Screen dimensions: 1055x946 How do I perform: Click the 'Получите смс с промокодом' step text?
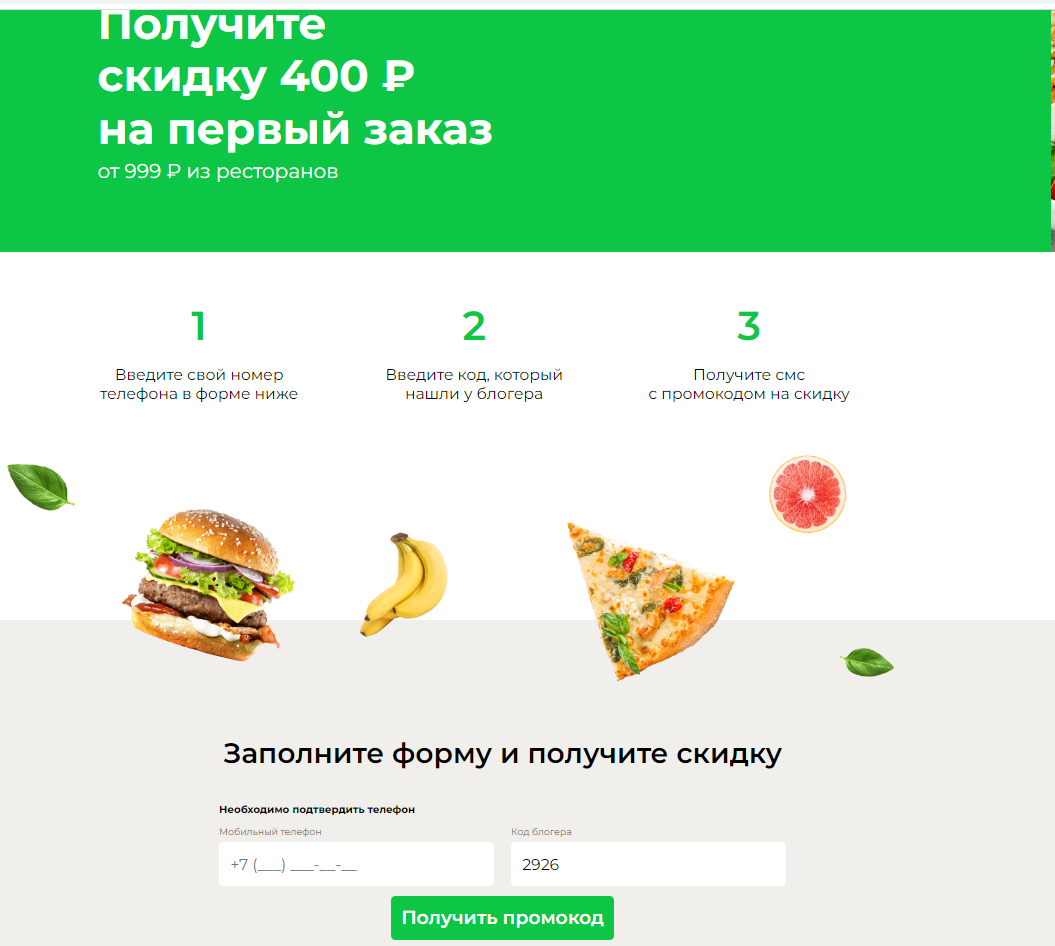coord(748,384)
